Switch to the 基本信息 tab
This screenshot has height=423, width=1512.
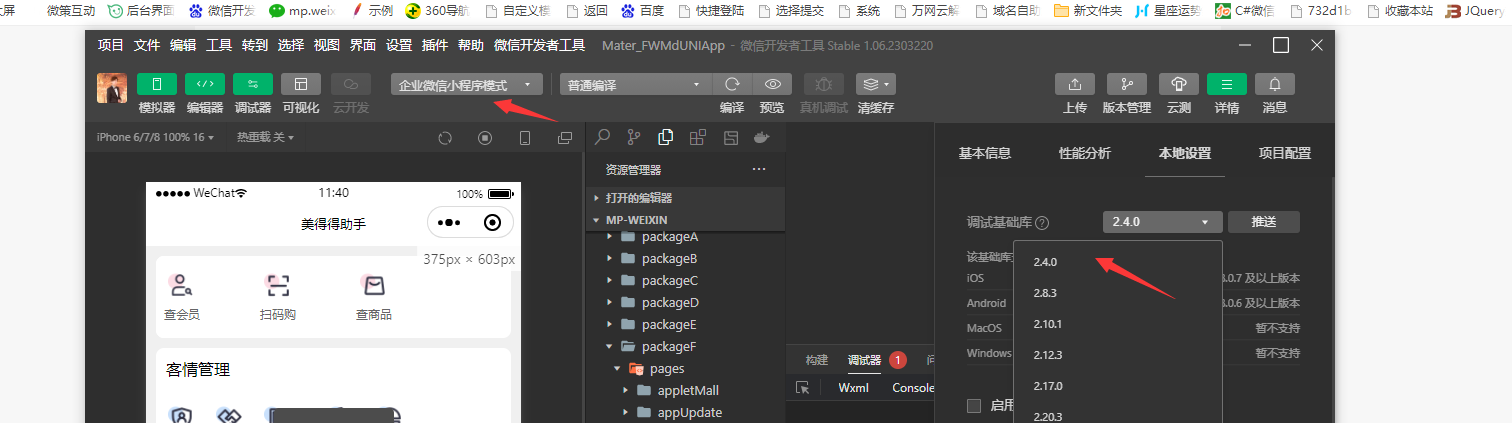coord(985,153)
